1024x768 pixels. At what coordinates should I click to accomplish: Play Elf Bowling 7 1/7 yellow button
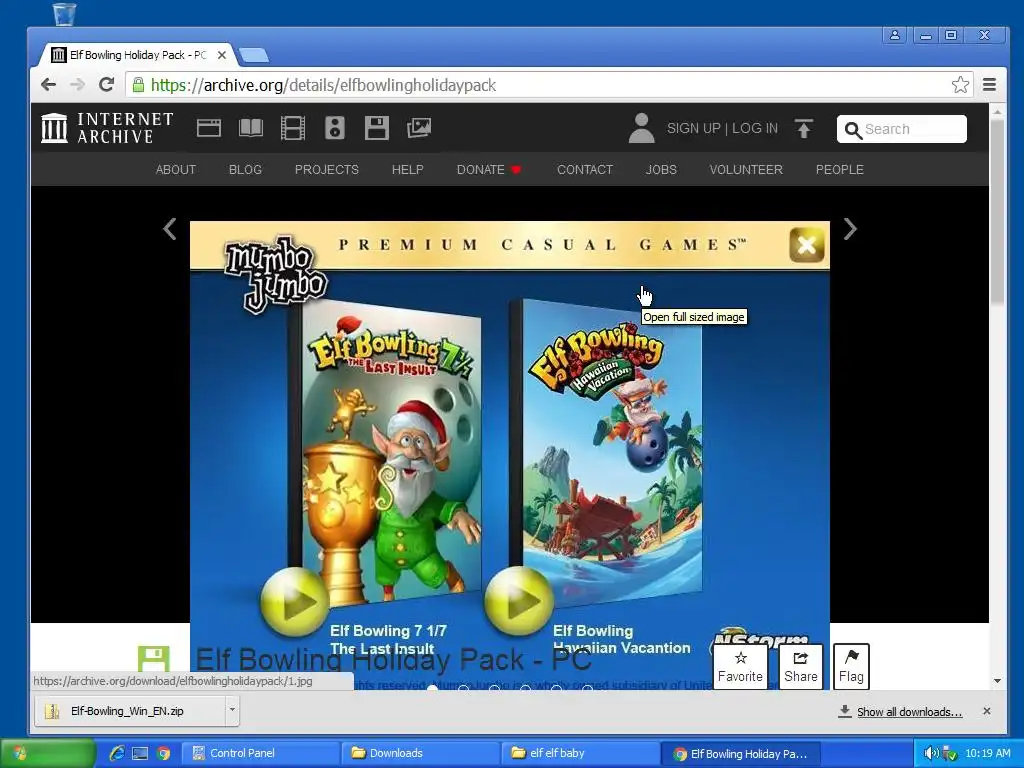[x=295, y=601]
